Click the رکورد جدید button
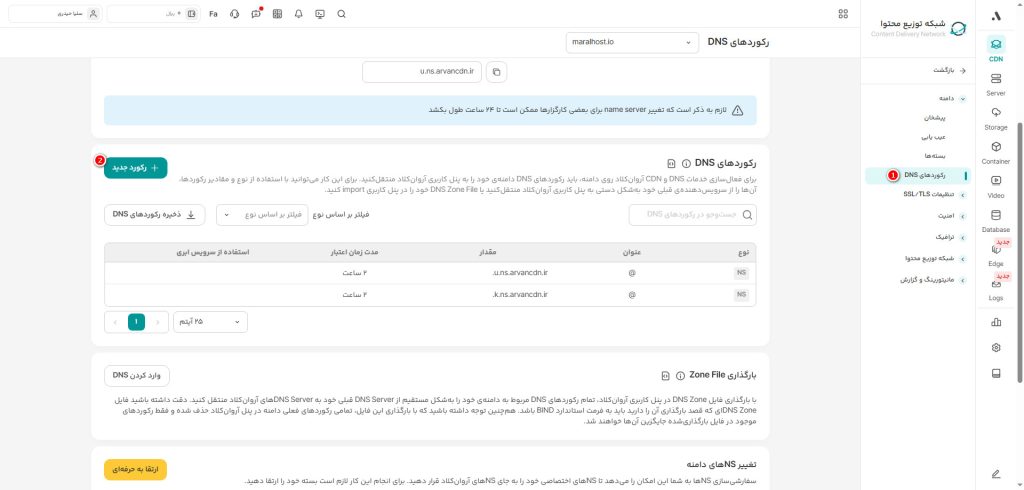The width and height of the screenshot is (1024, 490). 135,168
